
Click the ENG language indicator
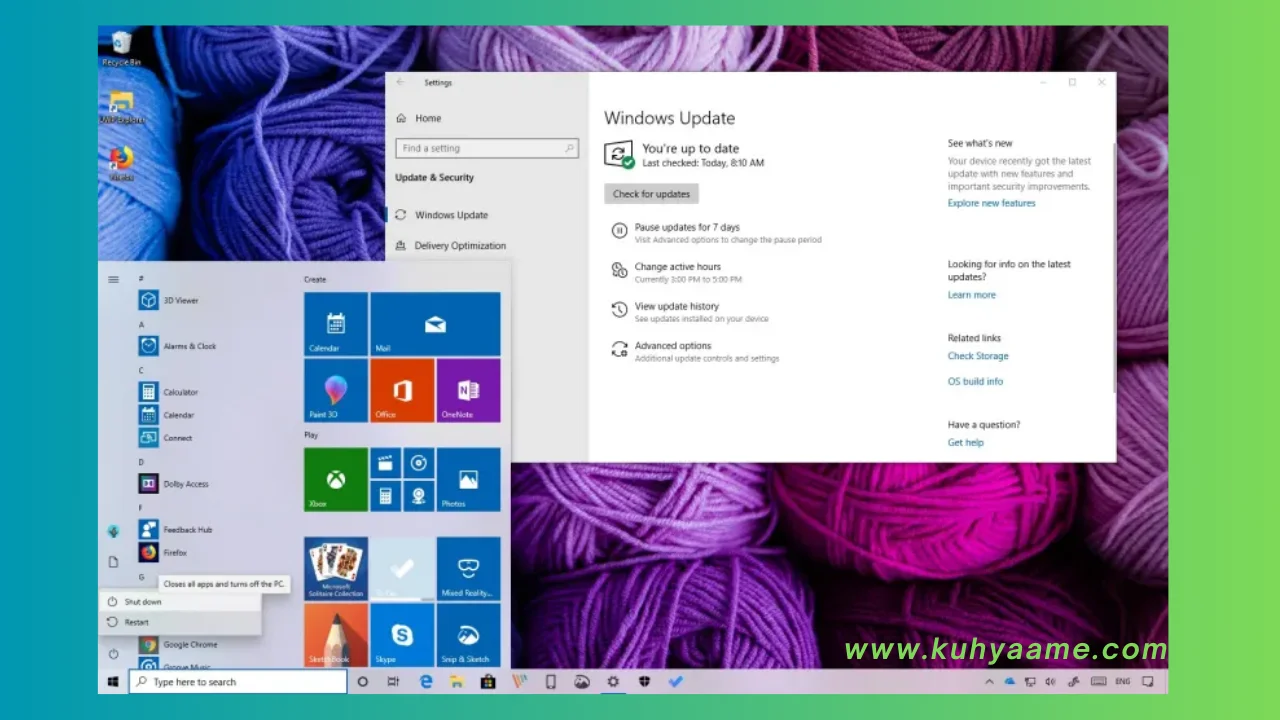click(x=1122, y=682)
